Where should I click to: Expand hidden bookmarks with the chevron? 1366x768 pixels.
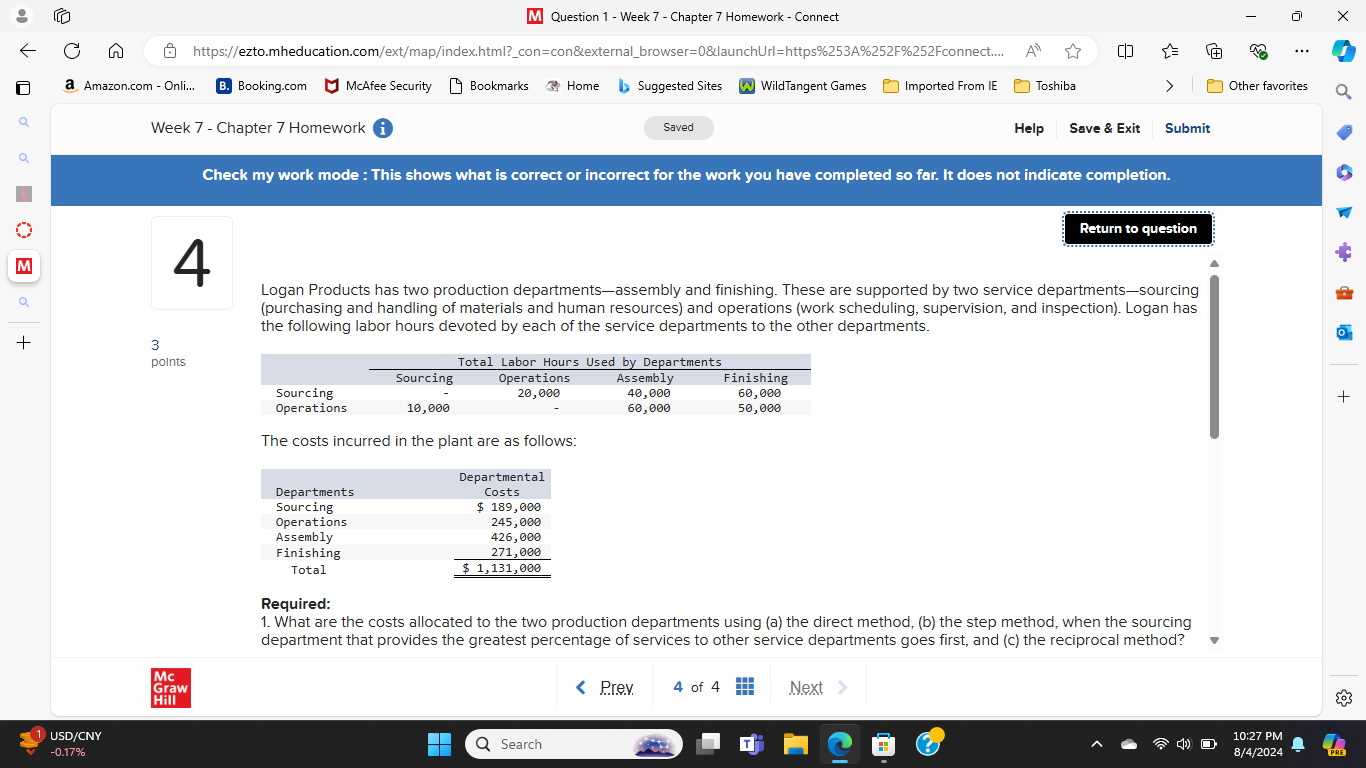pos(1170,86)
